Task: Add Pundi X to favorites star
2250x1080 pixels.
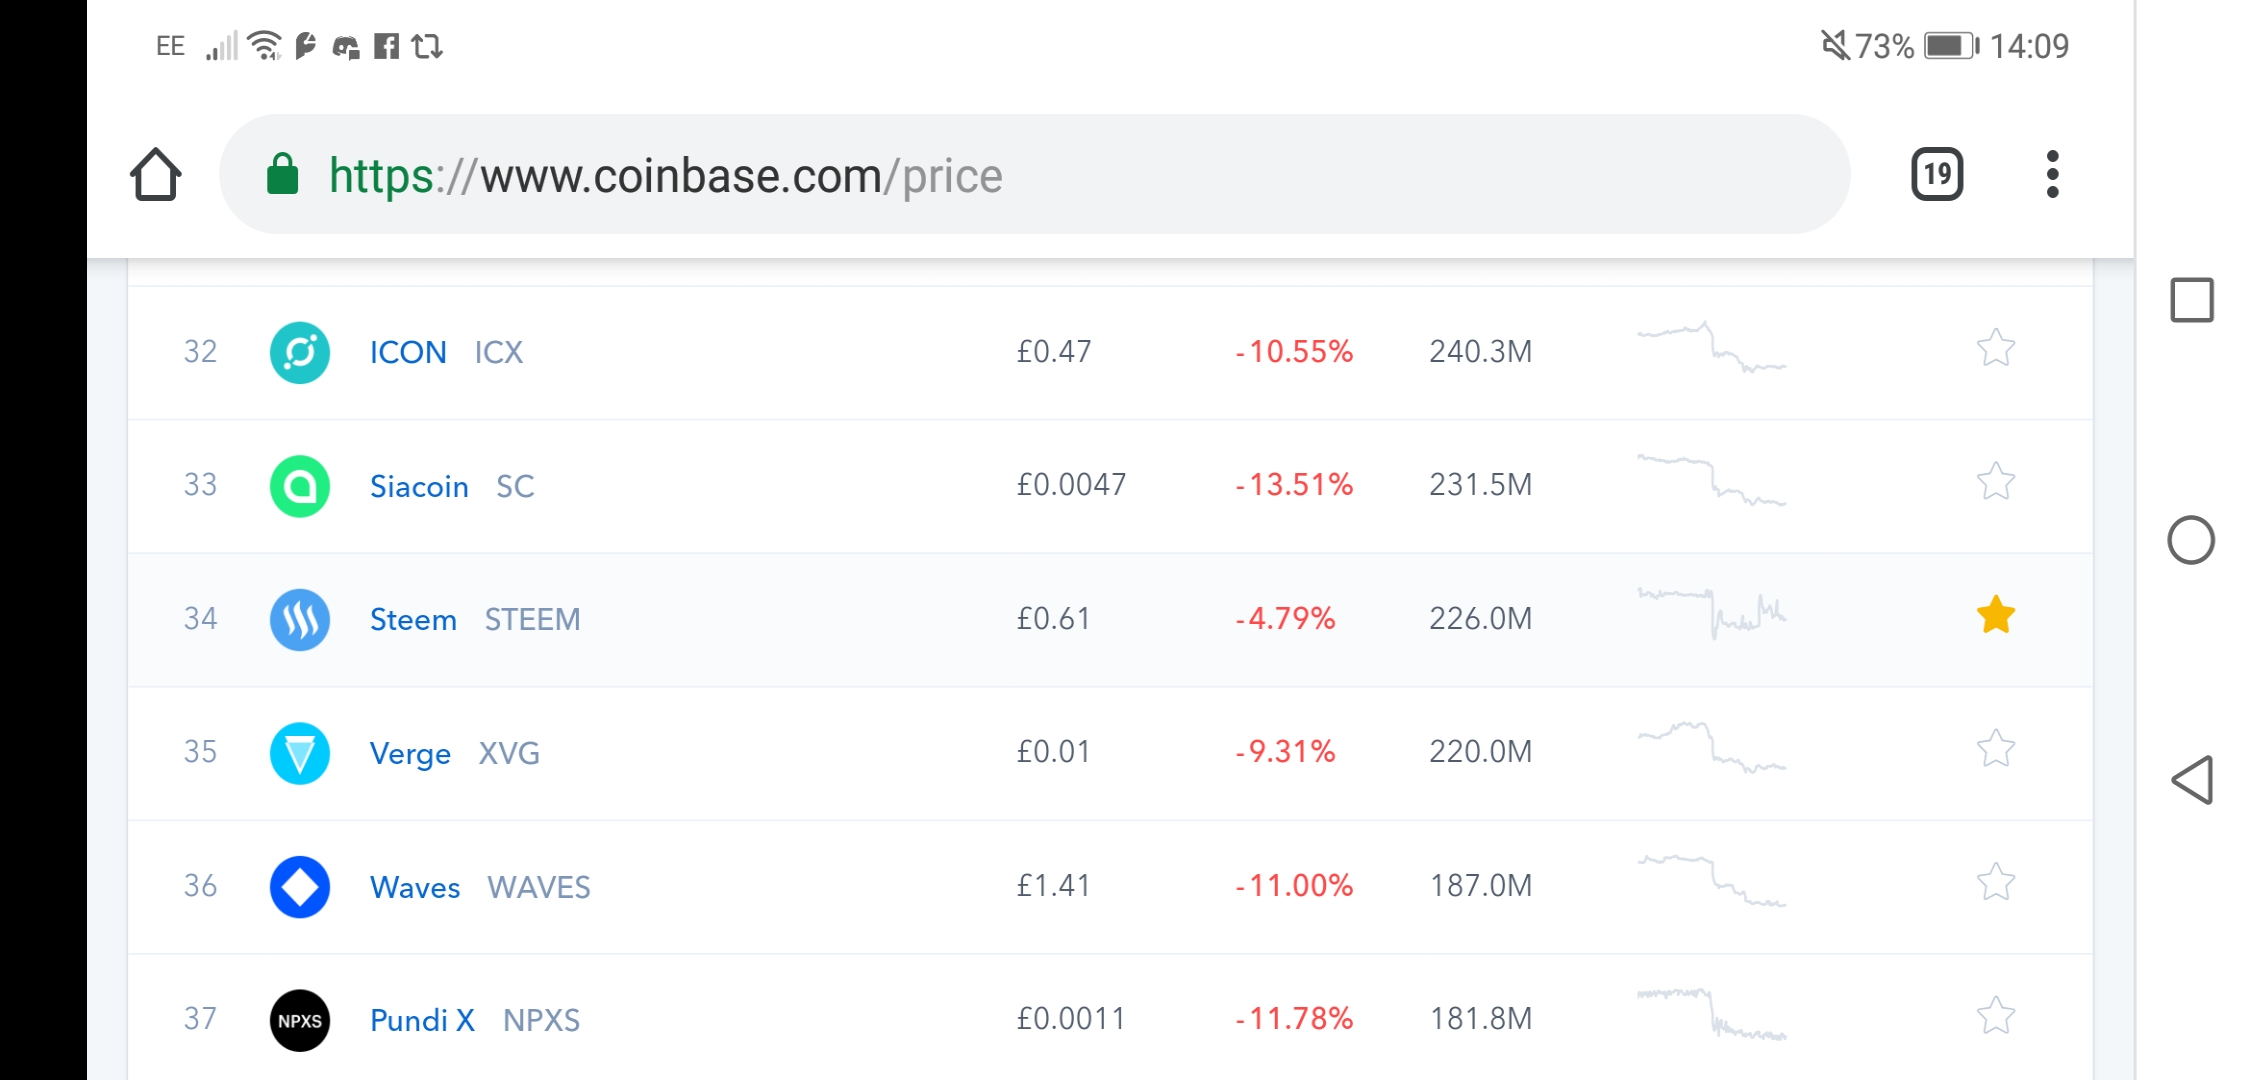Action: coord(1995,1015)
